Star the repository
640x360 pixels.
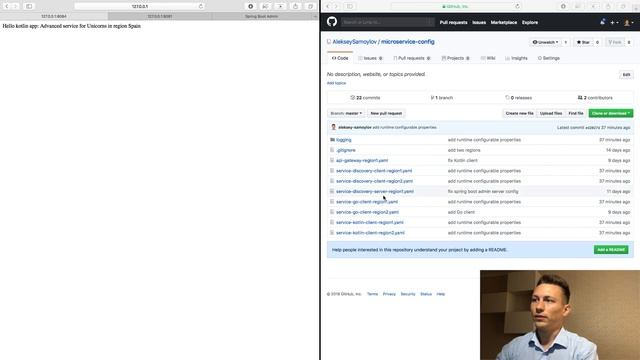pyautogui.click(x=582, y=42)
